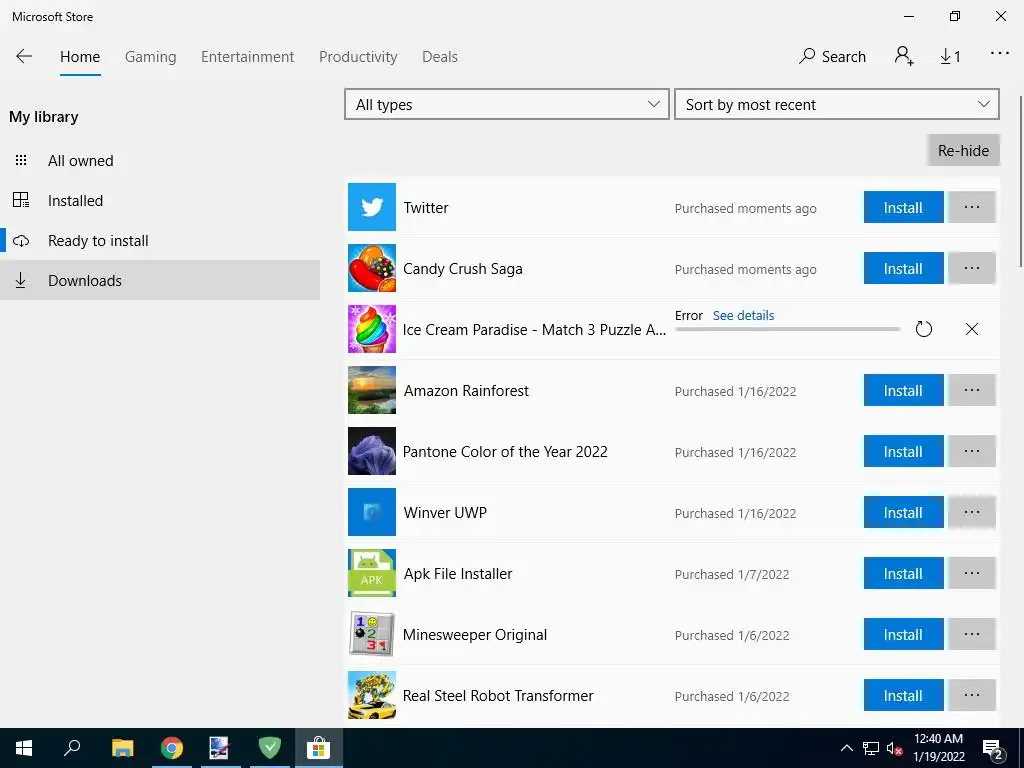Select Downloads in My library
Image resolution: width=1024 pixels, height=768 pixels.
(160, 280)
